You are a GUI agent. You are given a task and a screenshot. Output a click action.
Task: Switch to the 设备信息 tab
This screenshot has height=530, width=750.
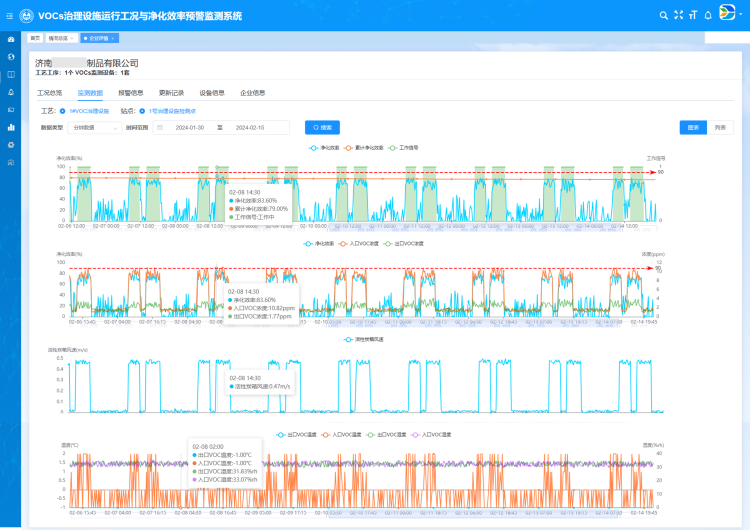(x=212, y=92)
